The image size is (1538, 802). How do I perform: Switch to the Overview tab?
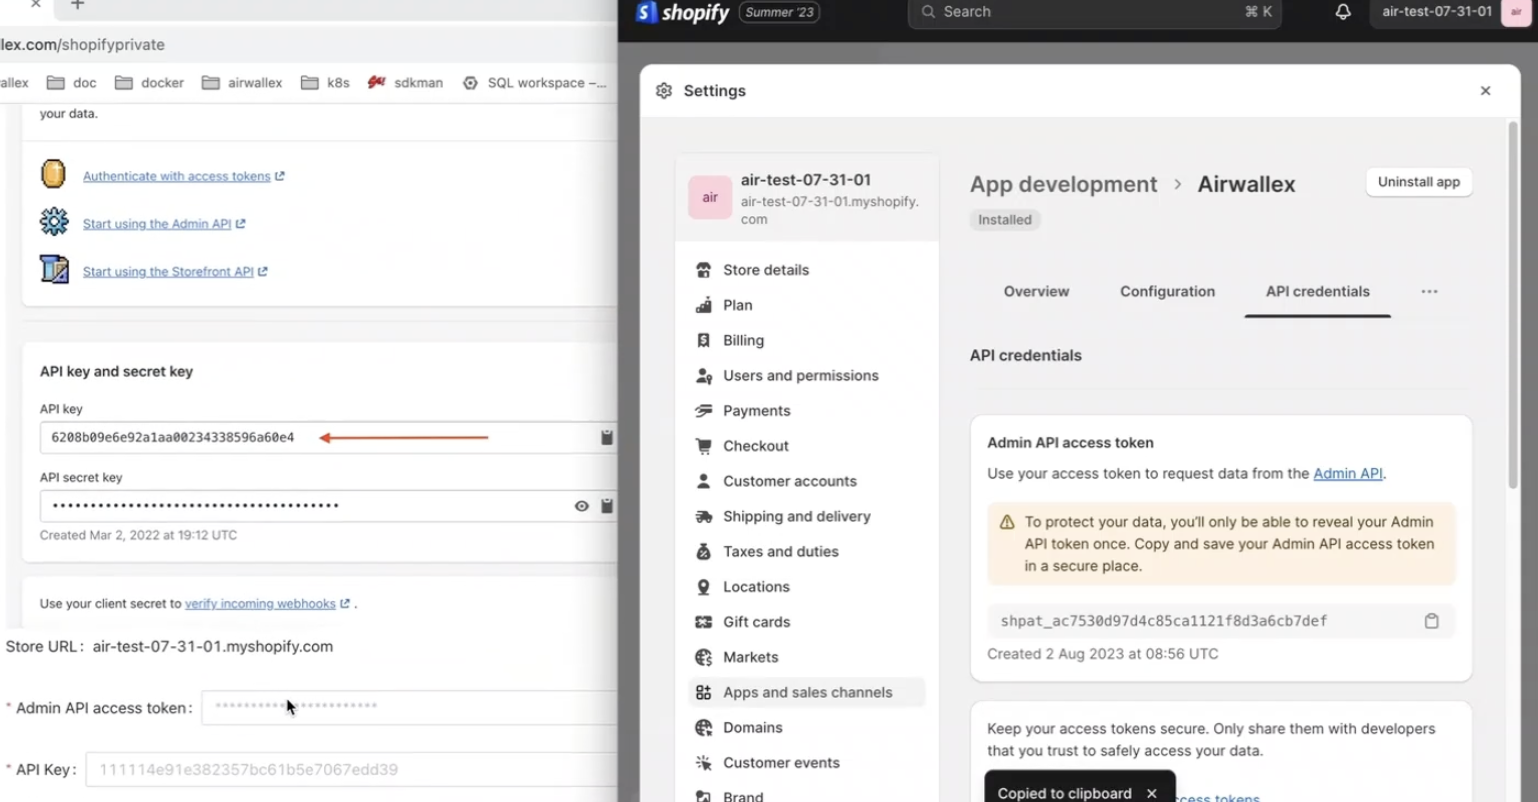coord(1036,292)
